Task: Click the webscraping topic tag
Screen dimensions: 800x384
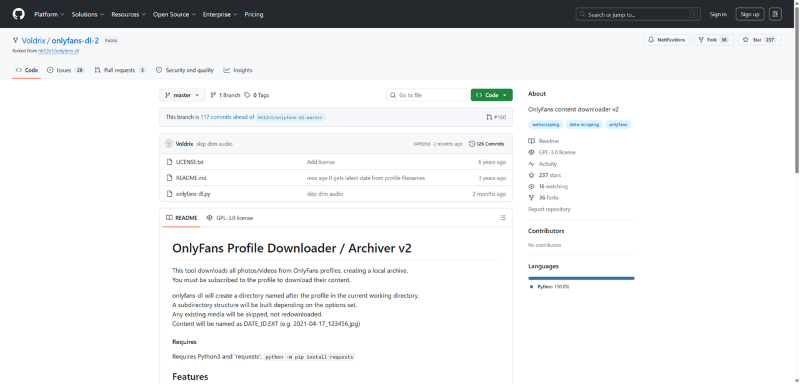Action: click(x=545, y=124)
